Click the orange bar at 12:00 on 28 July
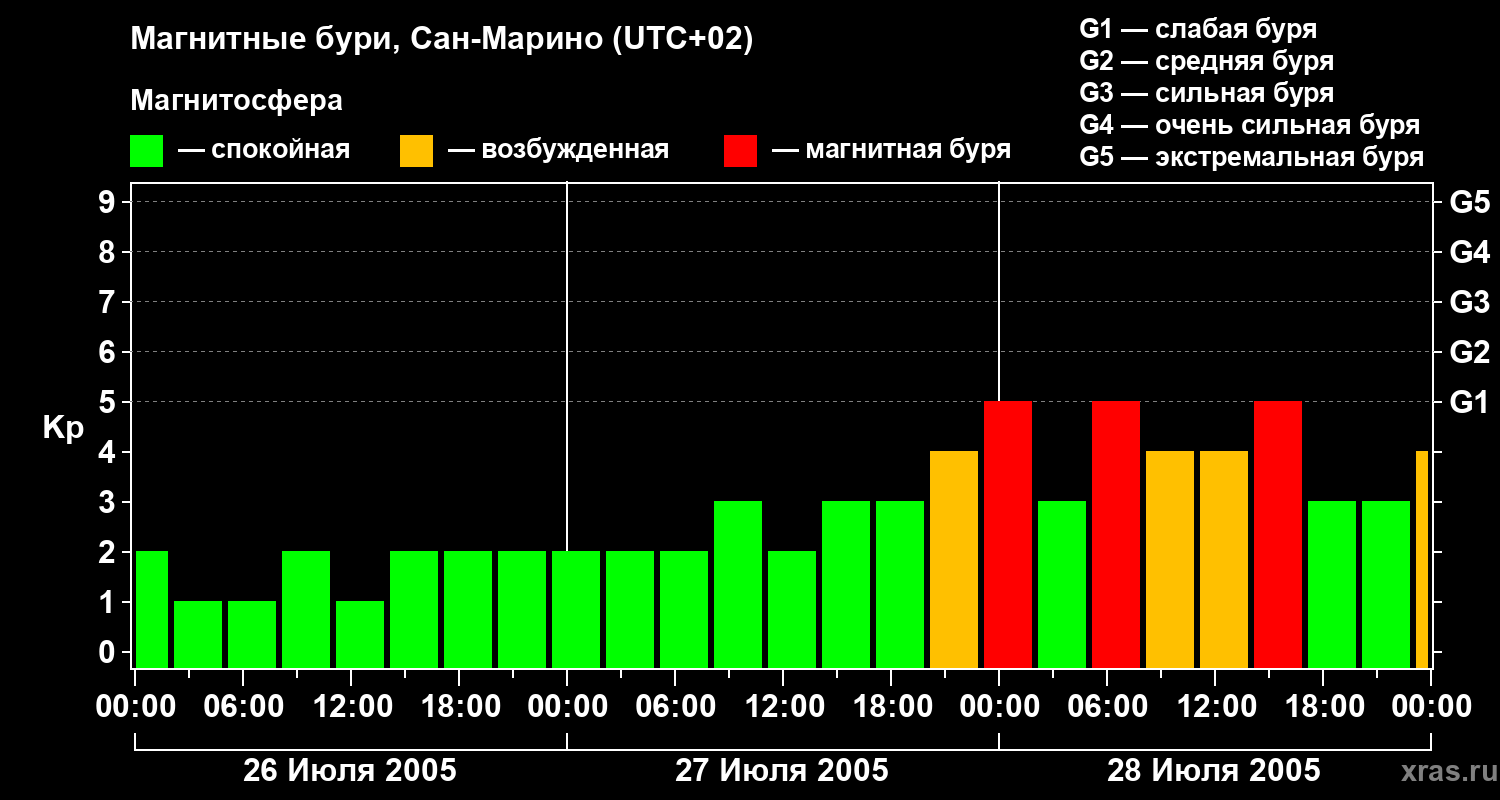 coord(1224,560)
